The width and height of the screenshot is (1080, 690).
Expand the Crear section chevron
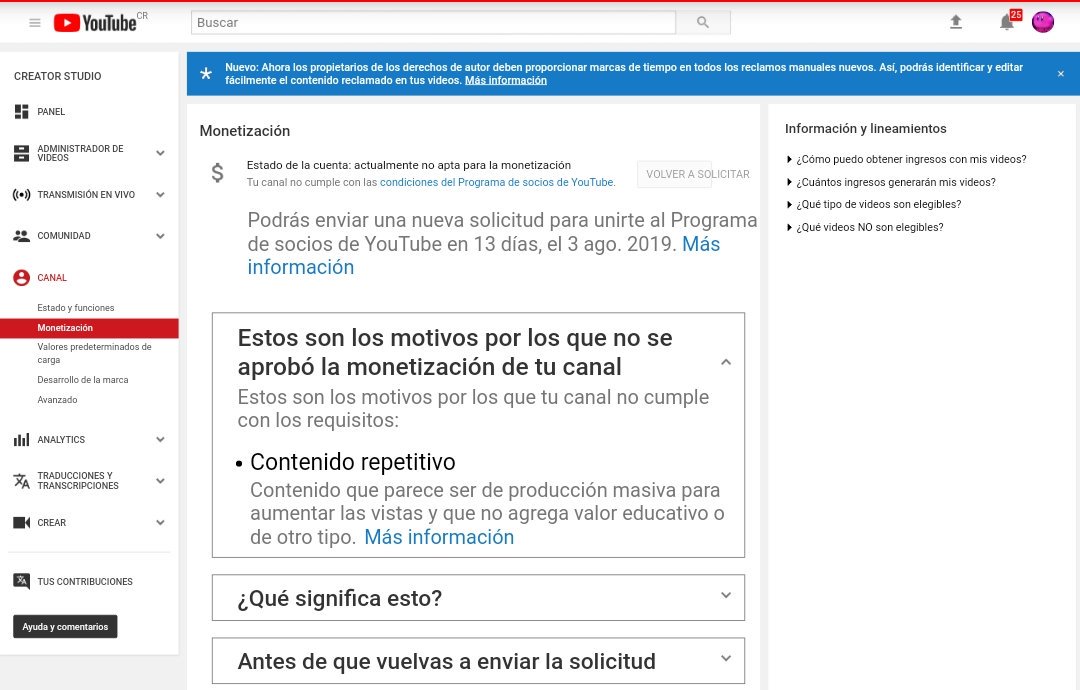point(160,523)
